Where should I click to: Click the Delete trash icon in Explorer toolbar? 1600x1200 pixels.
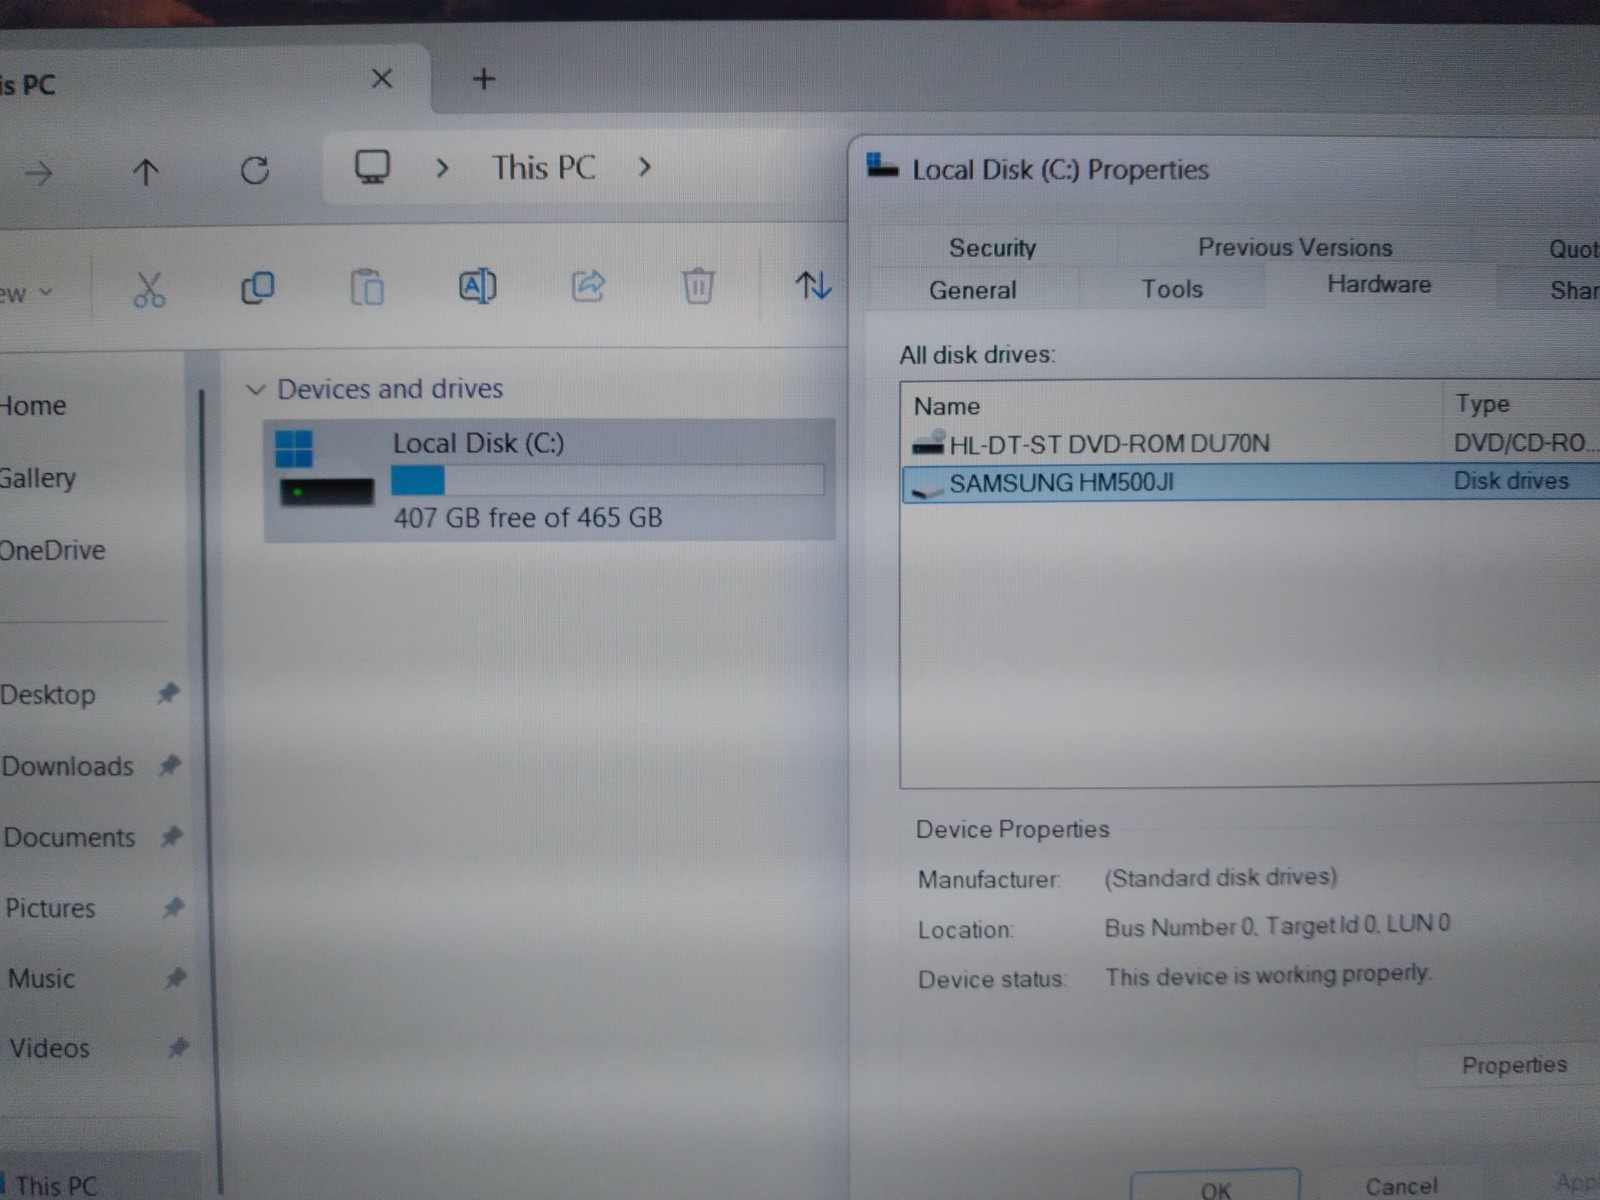(698, 286)
